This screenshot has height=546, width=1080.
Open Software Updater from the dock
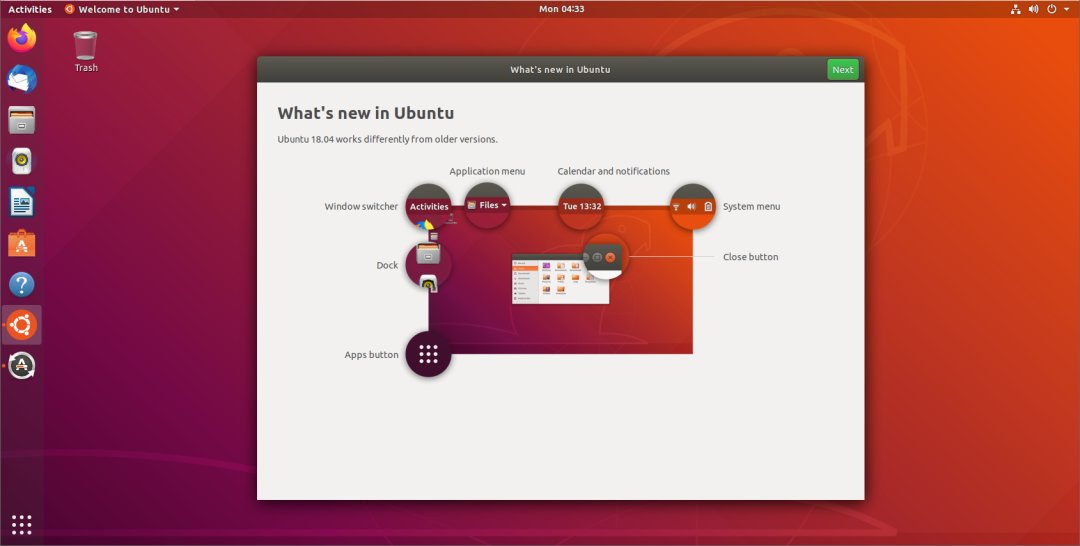tap(22, 366)
